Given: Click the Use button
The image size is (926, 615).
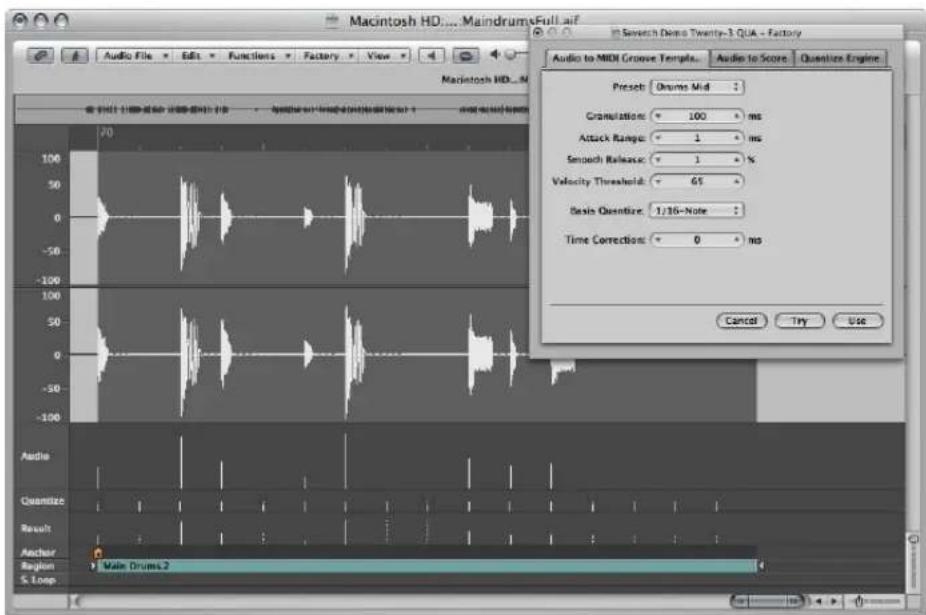Looking at the screenshot, I should (x=857, y=321).
